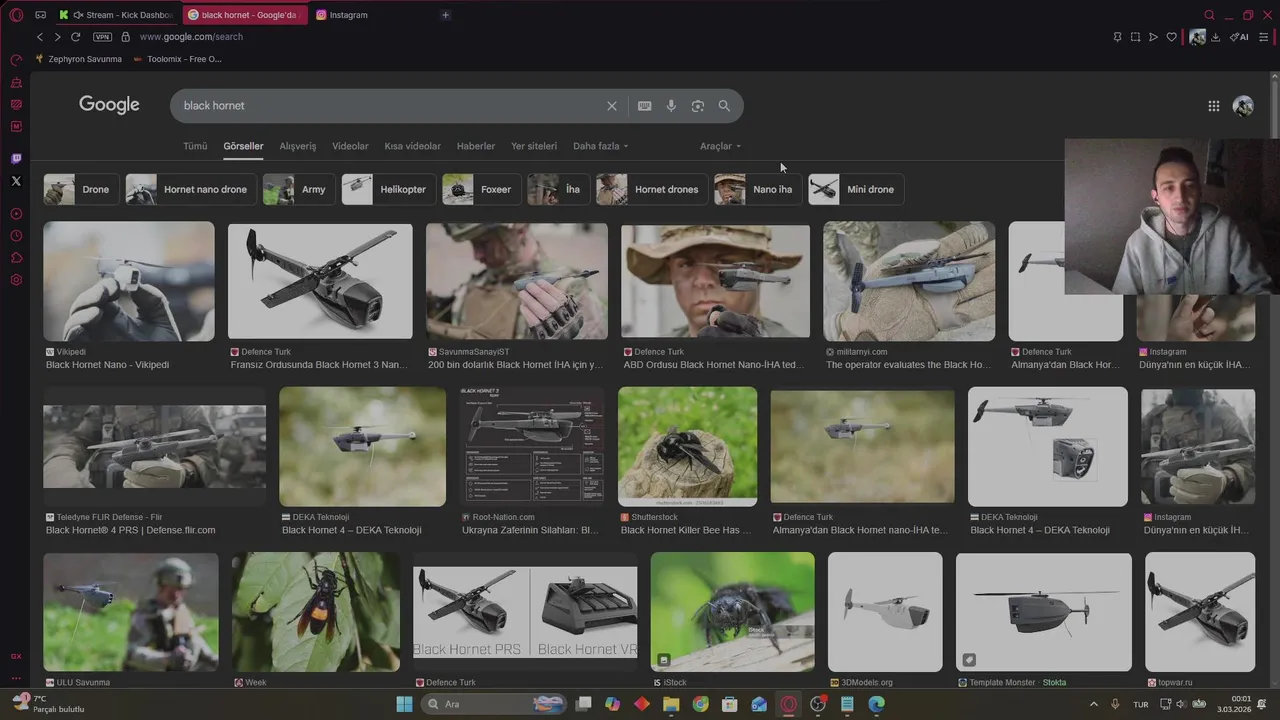Clear the search query with X

tap(612, 106)
